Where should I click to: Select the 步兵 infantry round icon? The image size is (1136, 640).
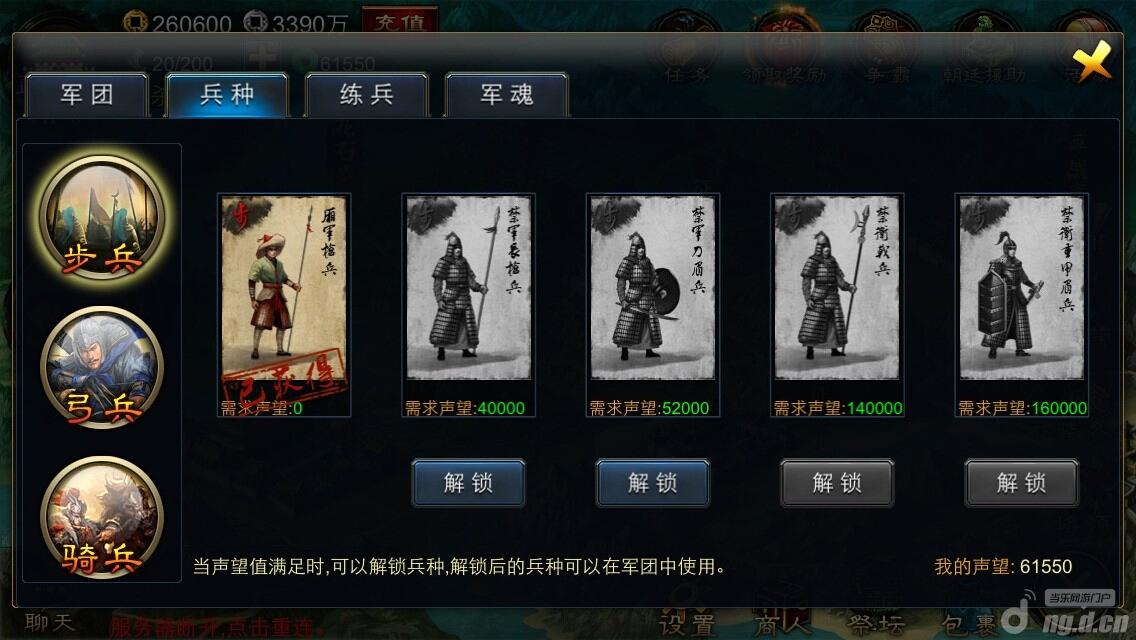102,217
